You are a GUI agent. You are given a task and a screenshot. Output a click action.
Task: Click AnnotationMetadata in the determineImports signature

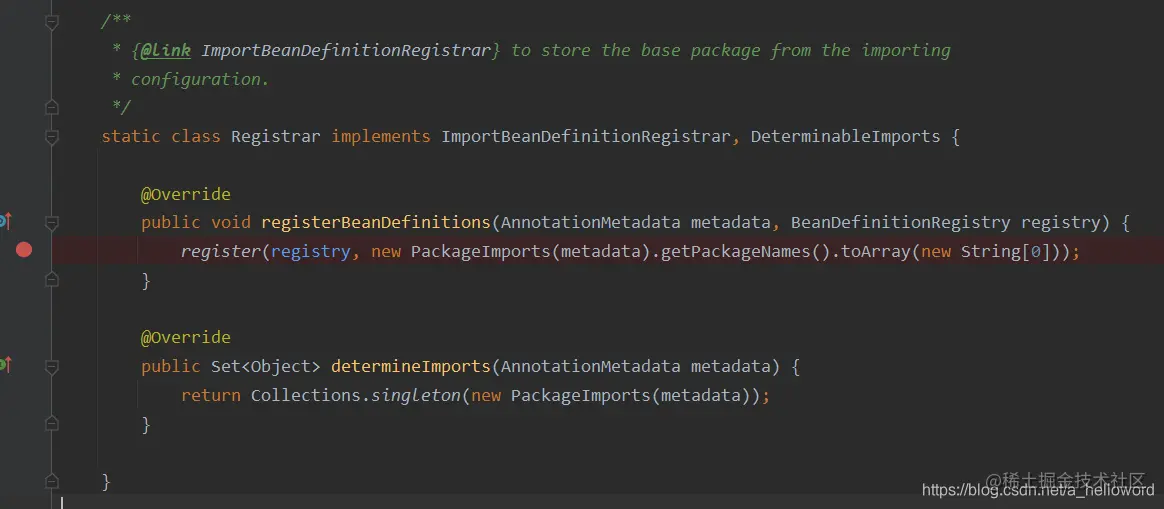click(x=590, y=367)
